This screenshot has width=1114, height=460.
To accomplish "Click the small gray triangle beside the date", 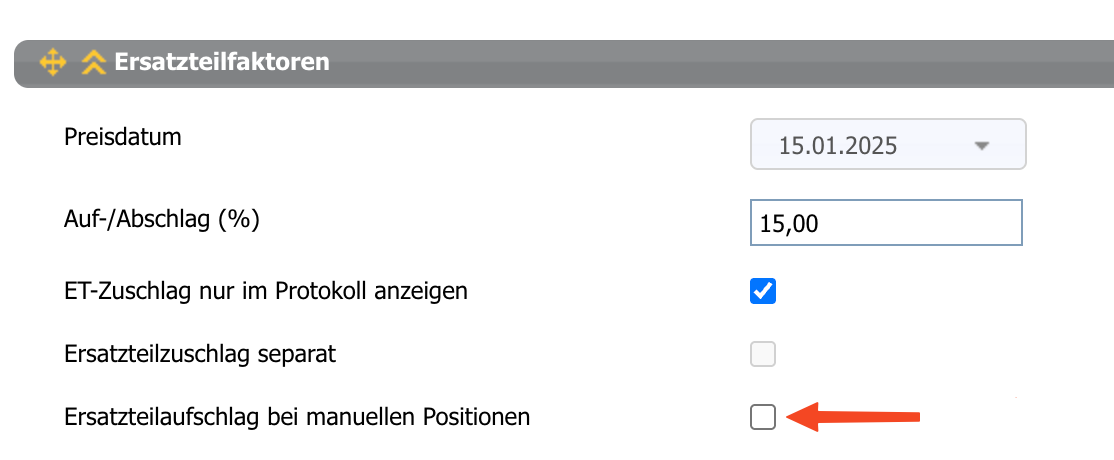I will pos(982,146).
